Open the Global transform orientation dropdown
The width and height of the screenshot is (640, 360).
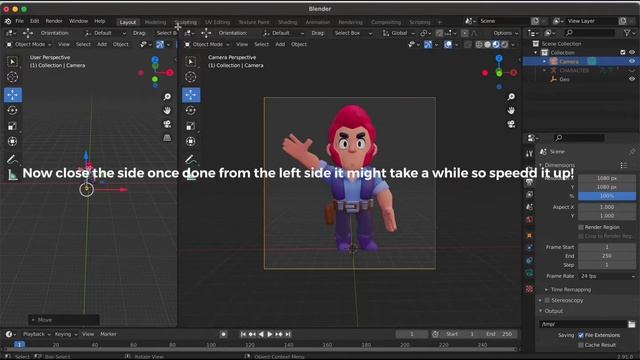tap(398, 33)
